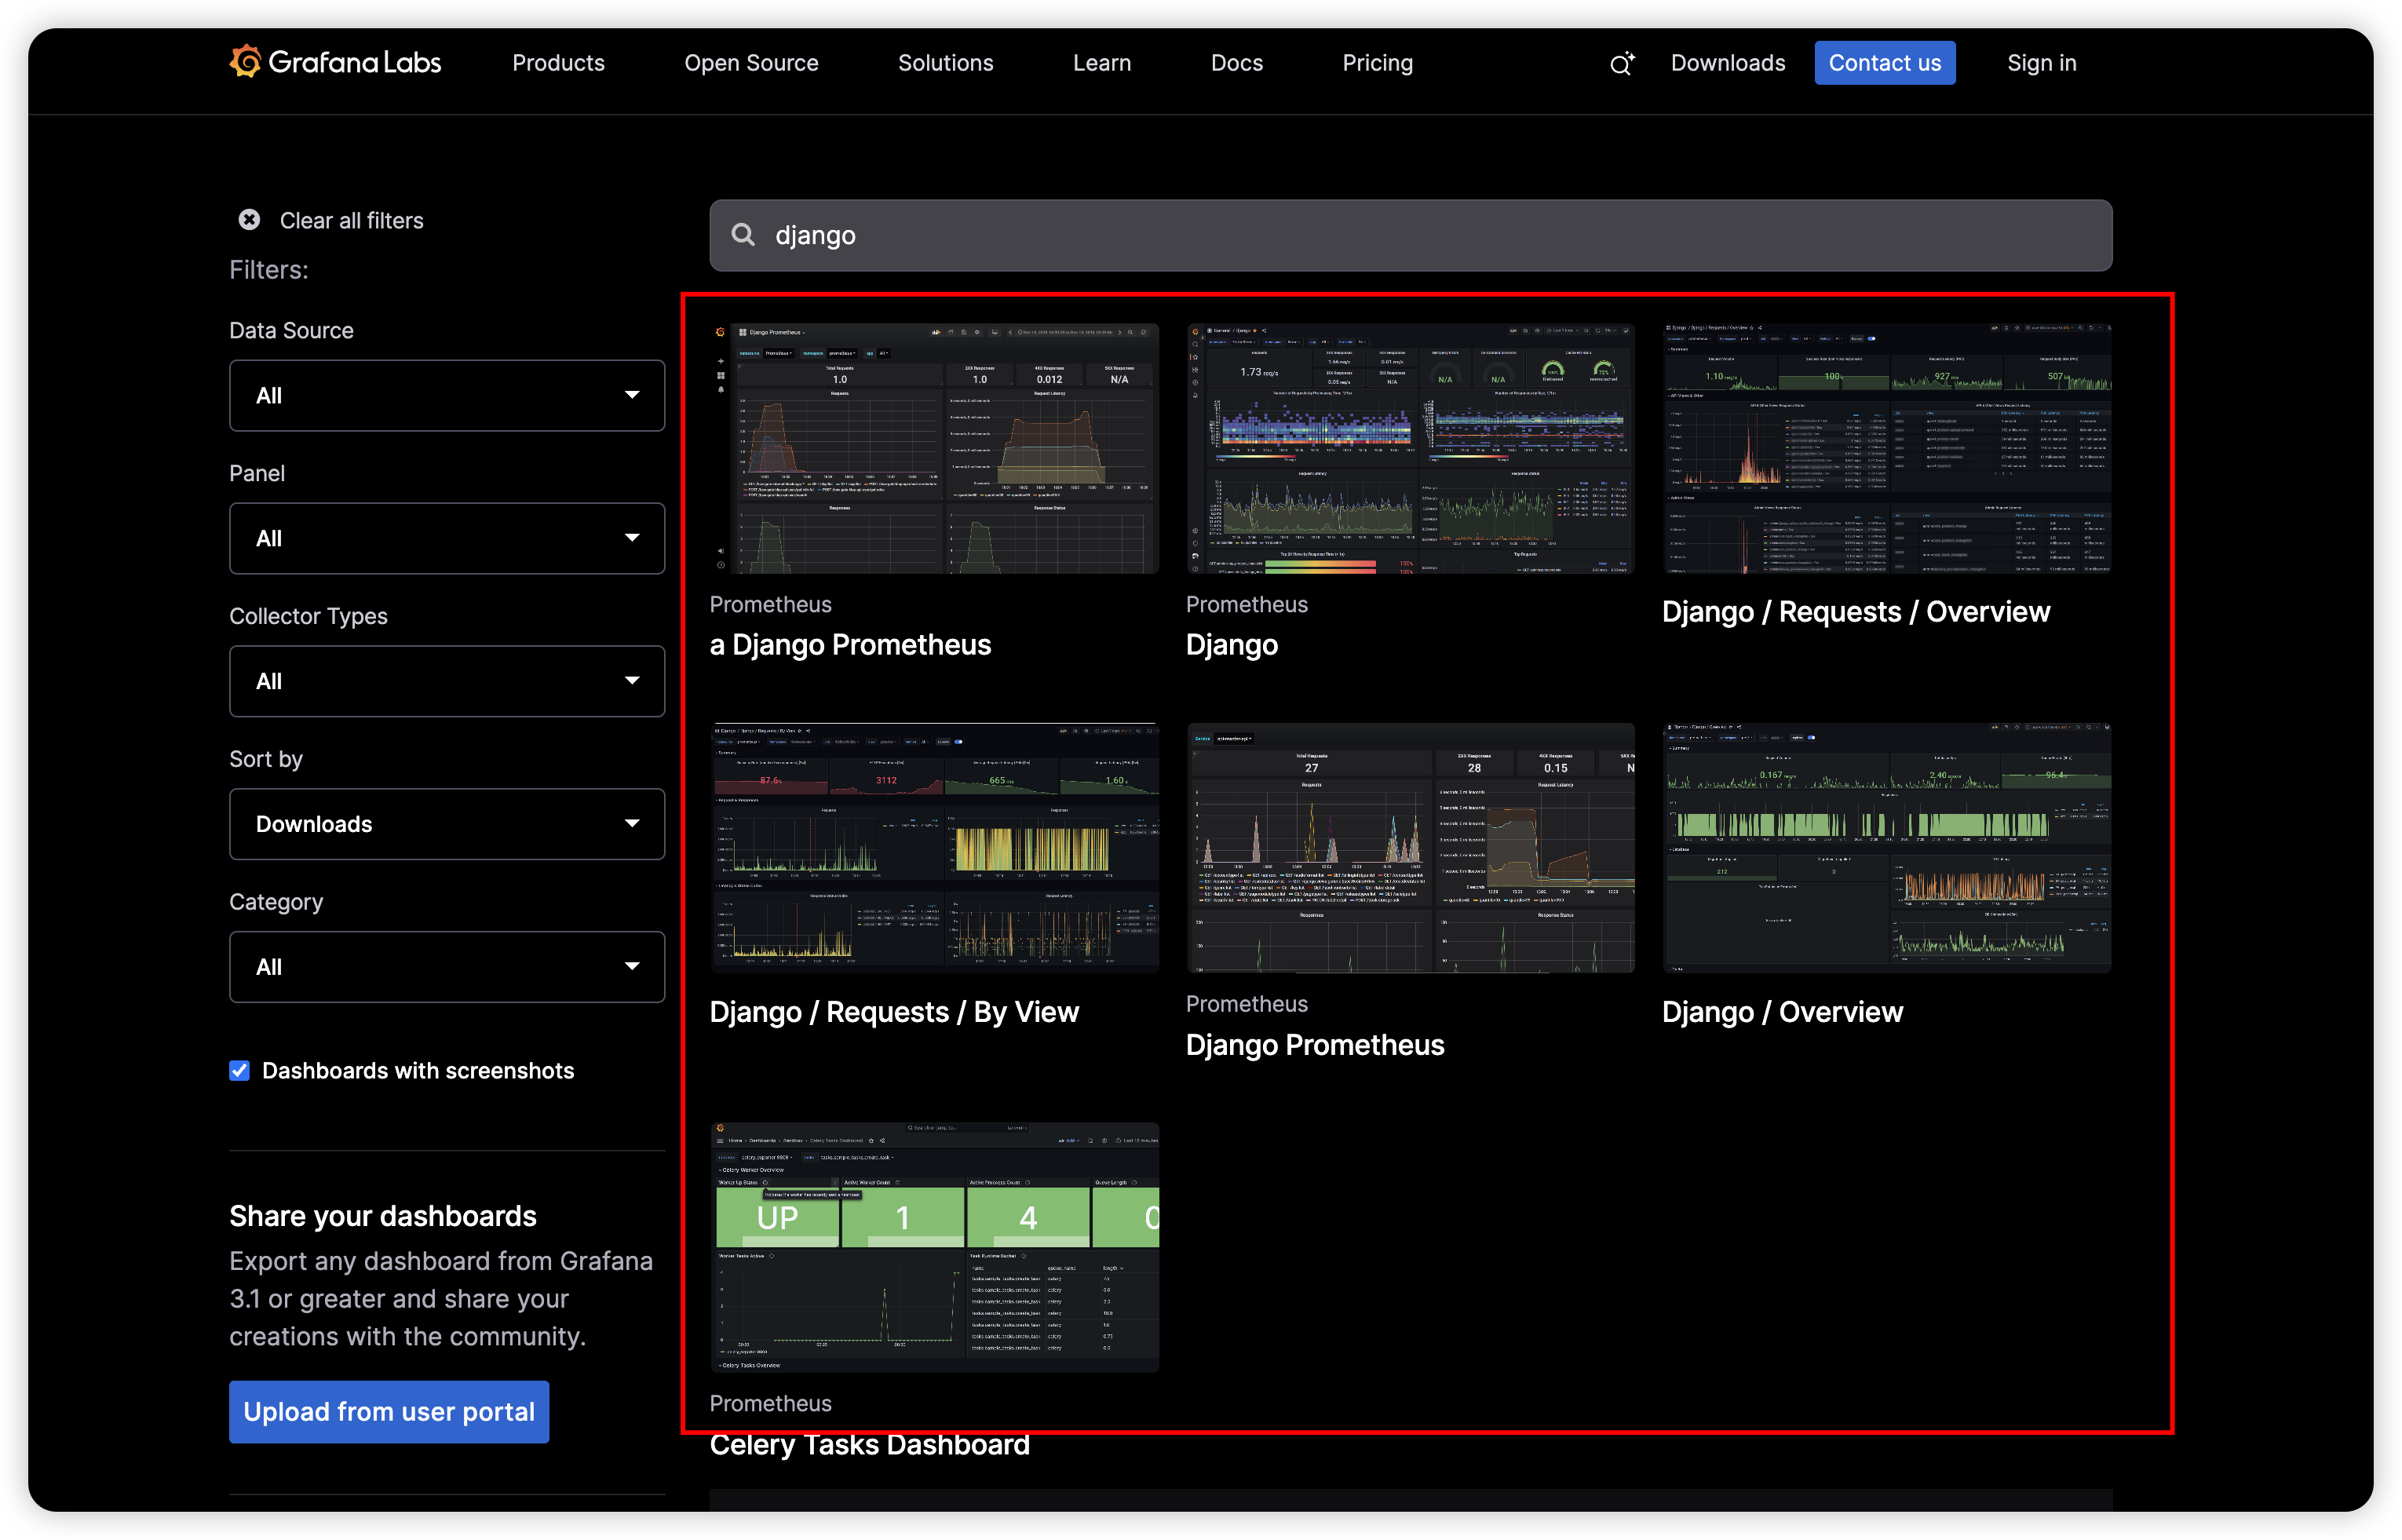The width and height of the screenshot is (2402, 1540).
Task: Toggle Dashboards with screenshots checkbox
Action: [x=240, y=1071]
